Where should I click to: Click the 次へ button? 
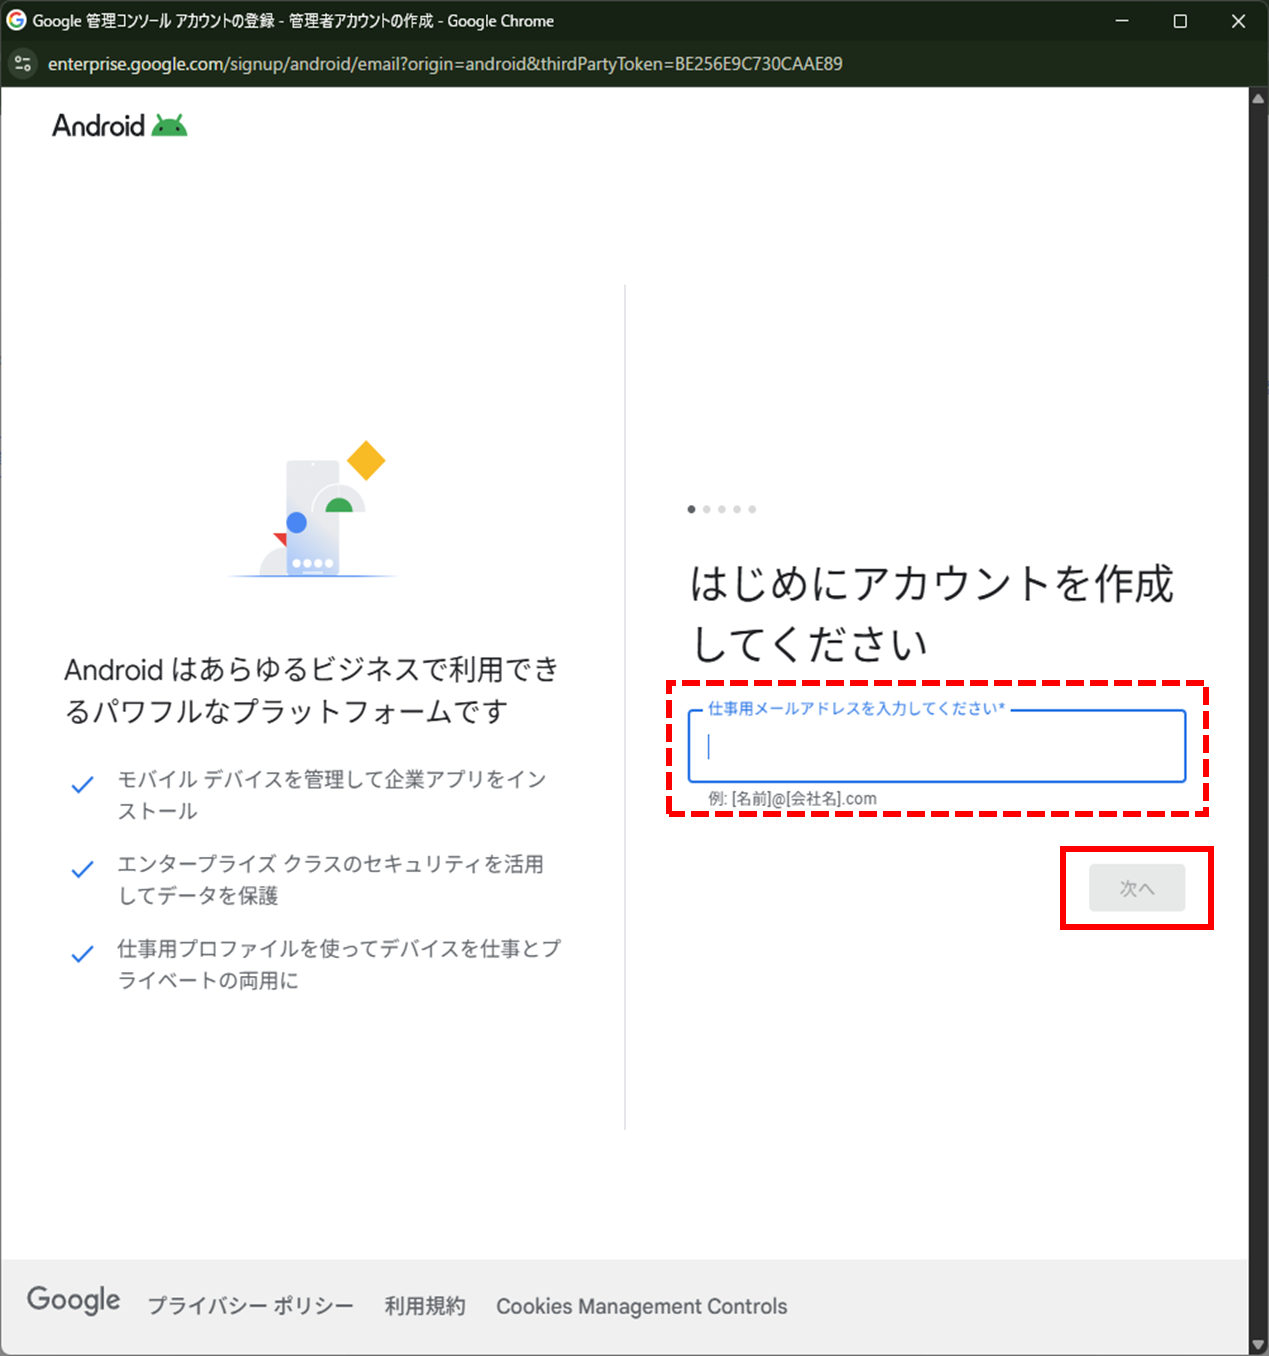[1137, 888]
